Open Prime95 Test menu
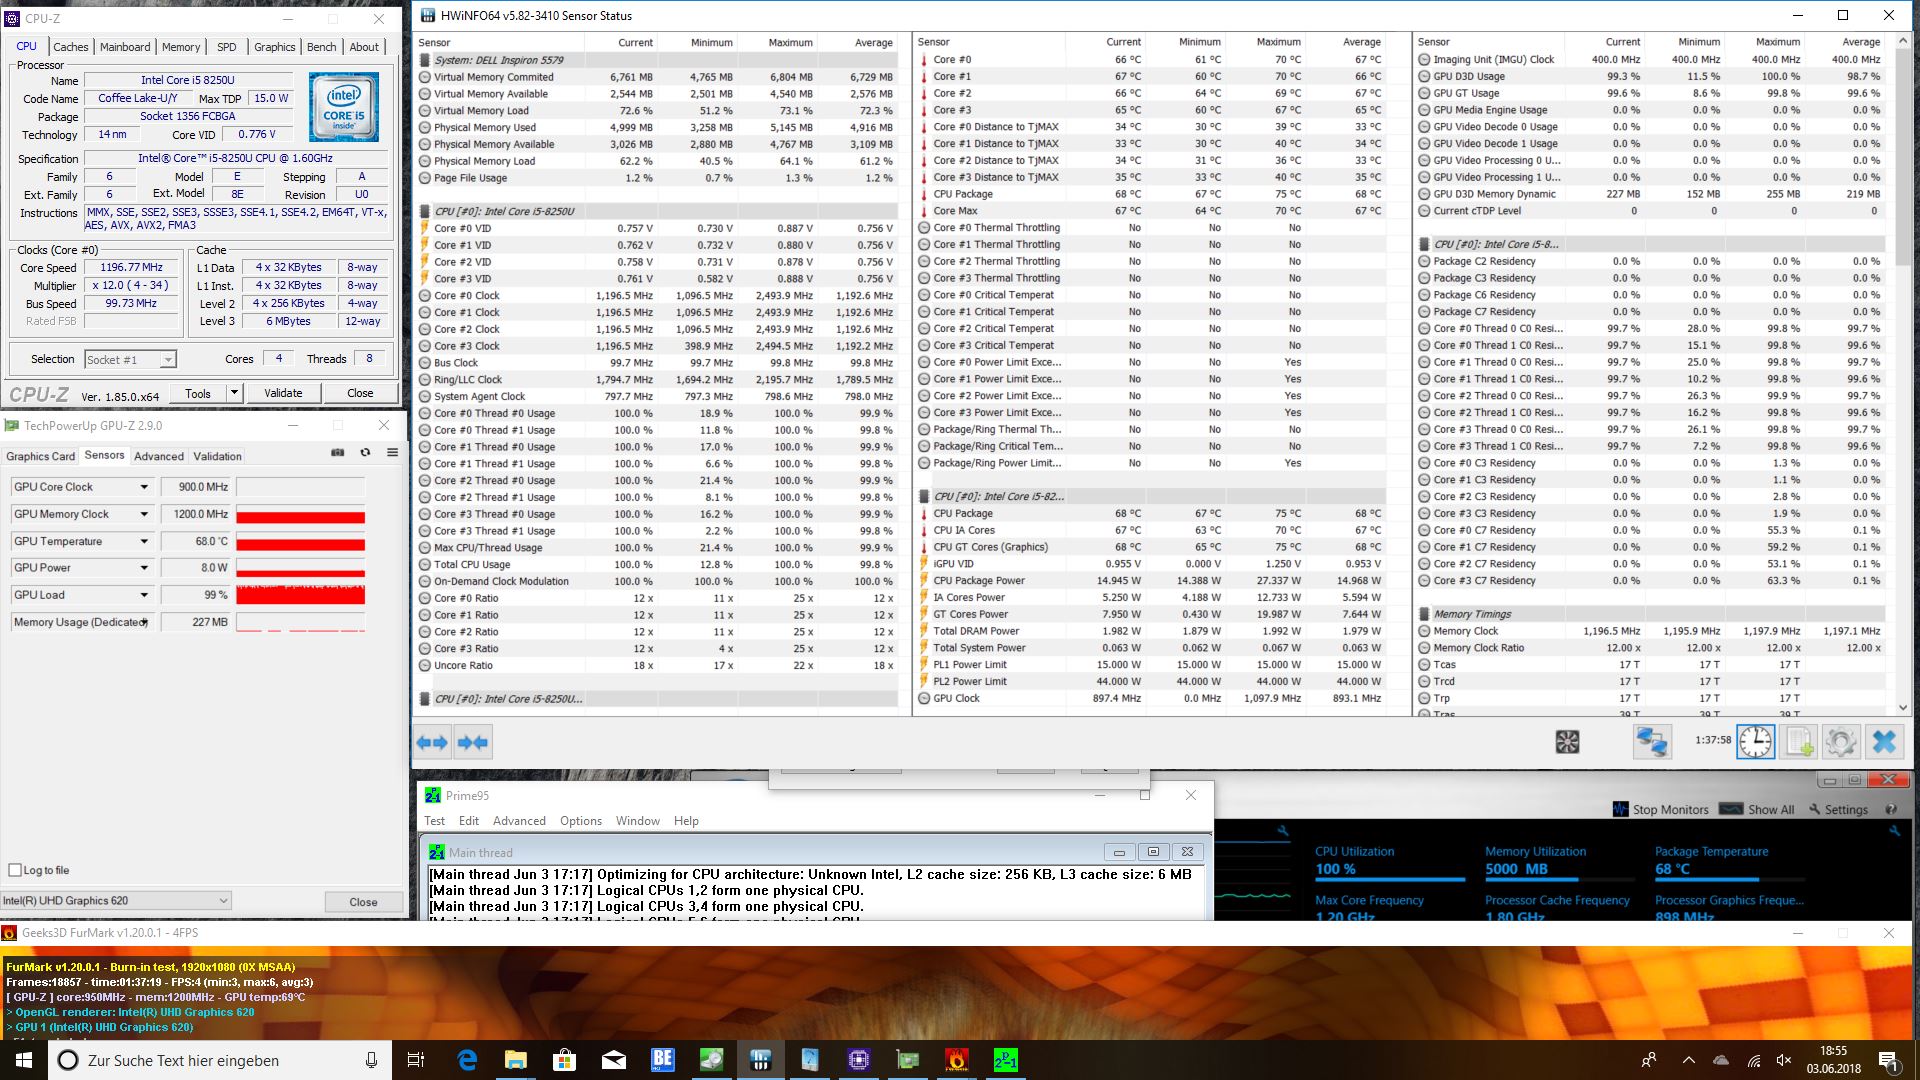The height and width of the screenshot is (1080, 1920). pos(435,821)
